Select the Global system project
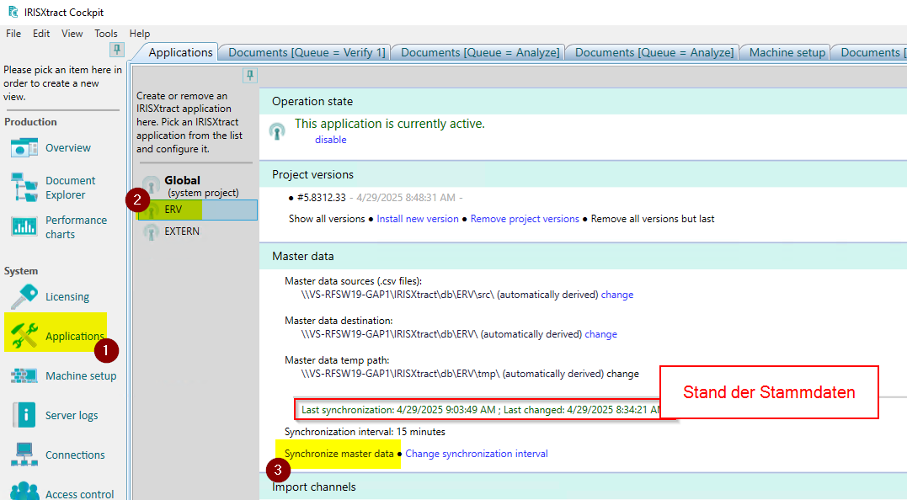The width and height of the screenshot is (908, 500). click(x=201, y=186)
